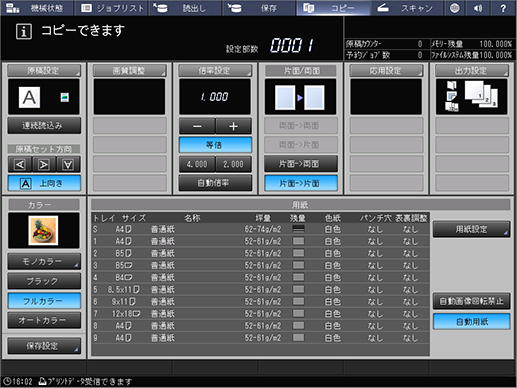The width and height of the screenshot is (517, 388).
Task: Click the fruit color preview thumbnail
Action: pos(43,230)
